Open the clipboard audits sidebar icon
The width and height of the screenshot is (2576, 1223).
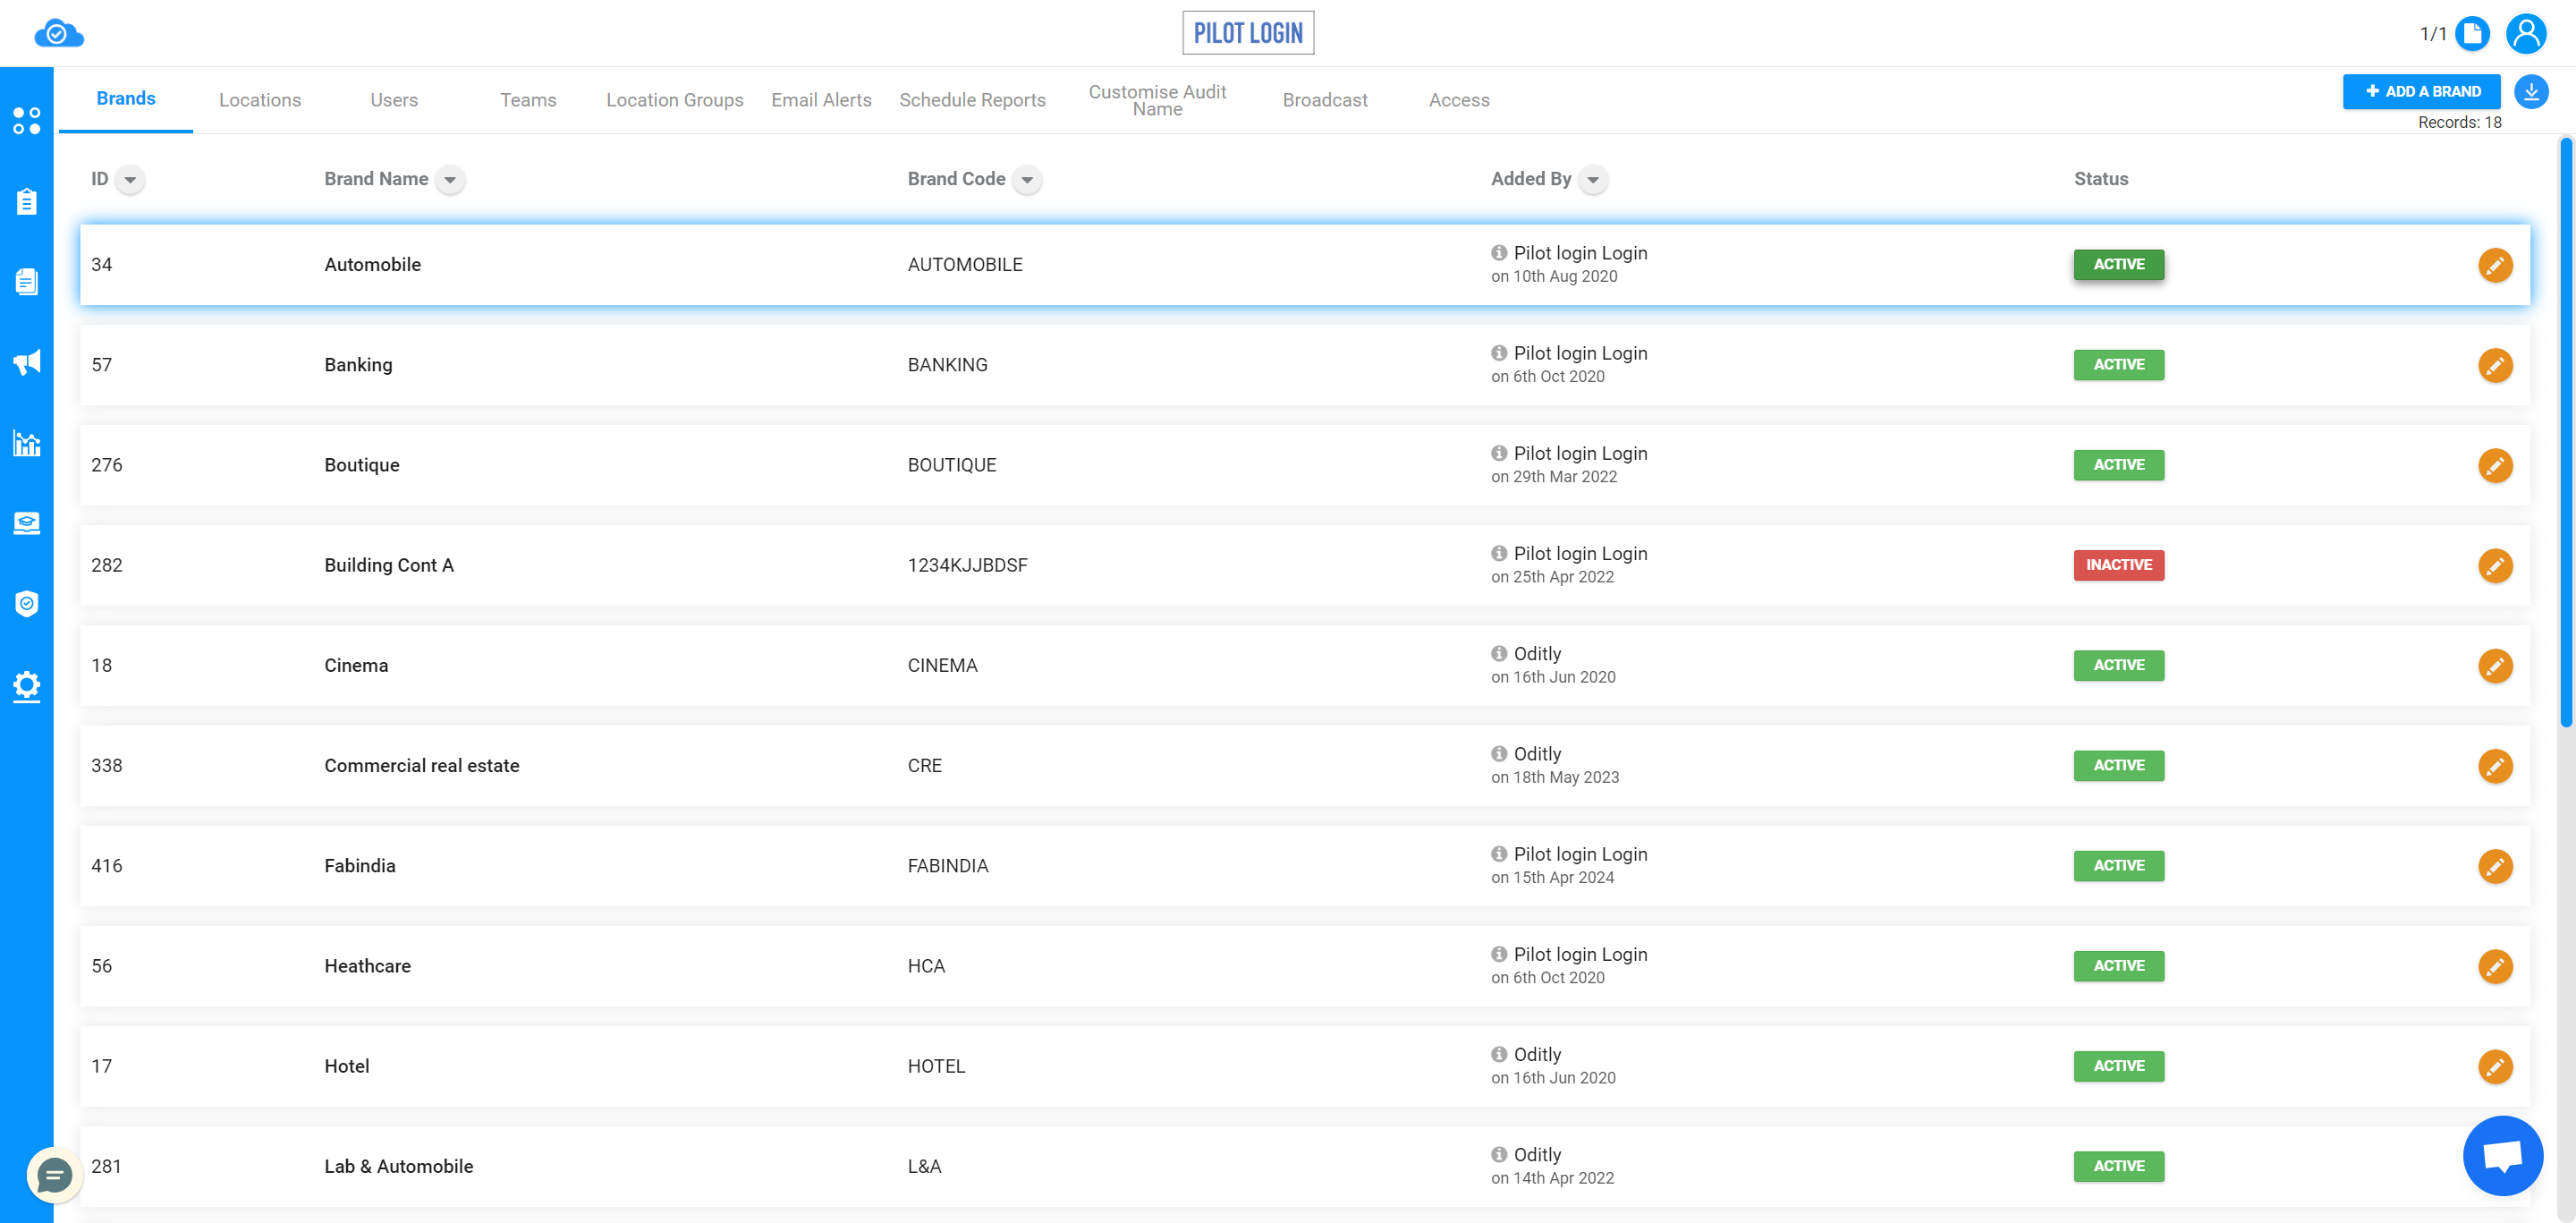27,202
